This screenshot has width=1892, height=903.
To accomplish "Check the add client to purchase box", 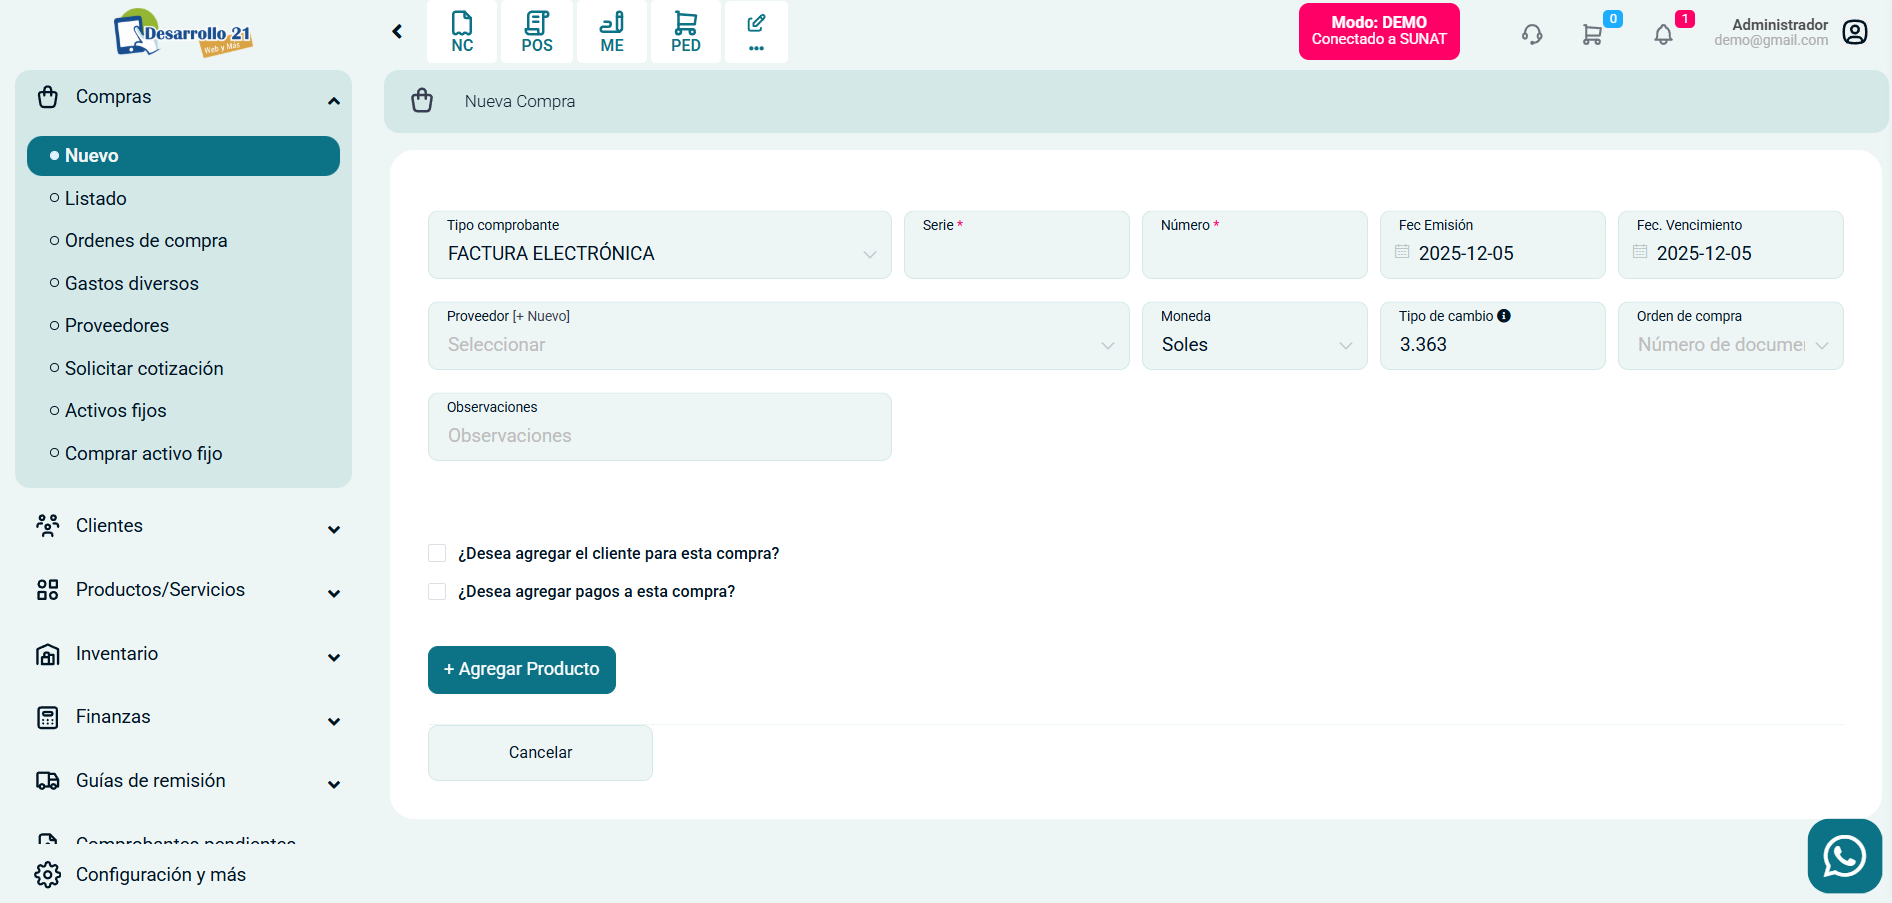I will [x=437, y=553].
